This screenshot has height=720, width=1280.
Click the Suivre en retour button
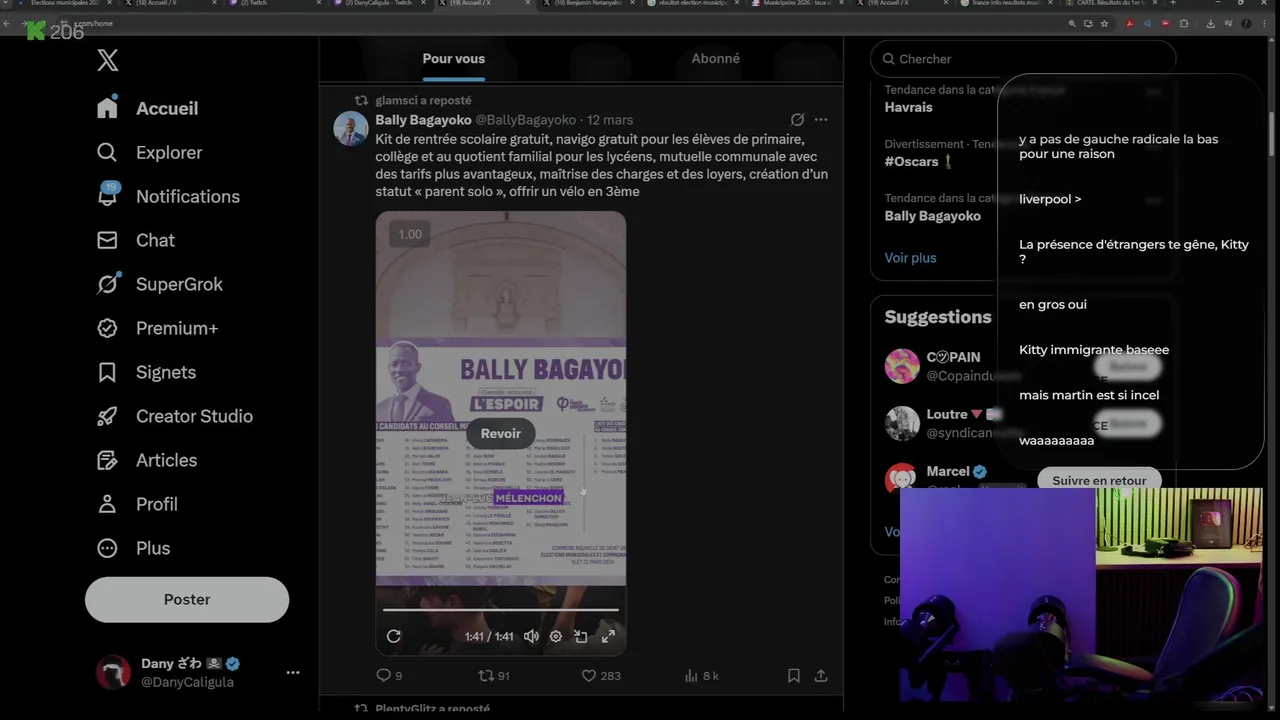[x=1099, y=481]
